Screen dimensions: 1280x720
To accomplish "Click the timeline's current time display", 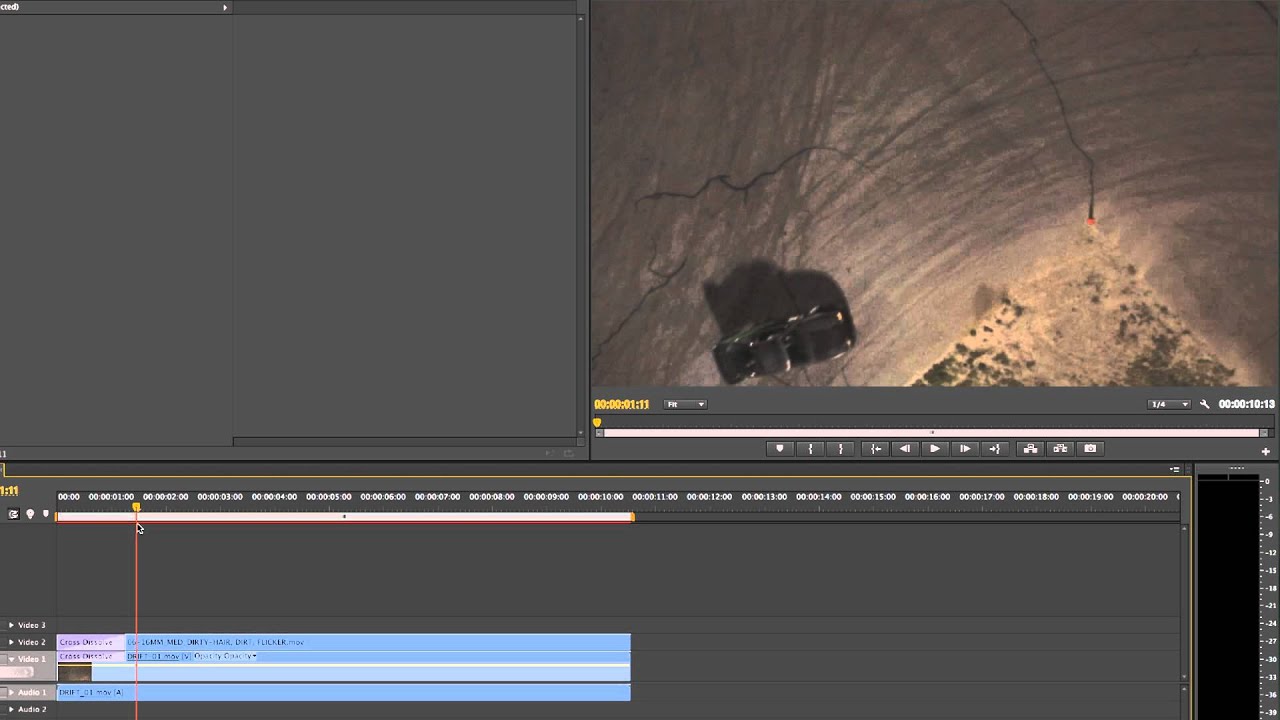I will coord(9,491).
